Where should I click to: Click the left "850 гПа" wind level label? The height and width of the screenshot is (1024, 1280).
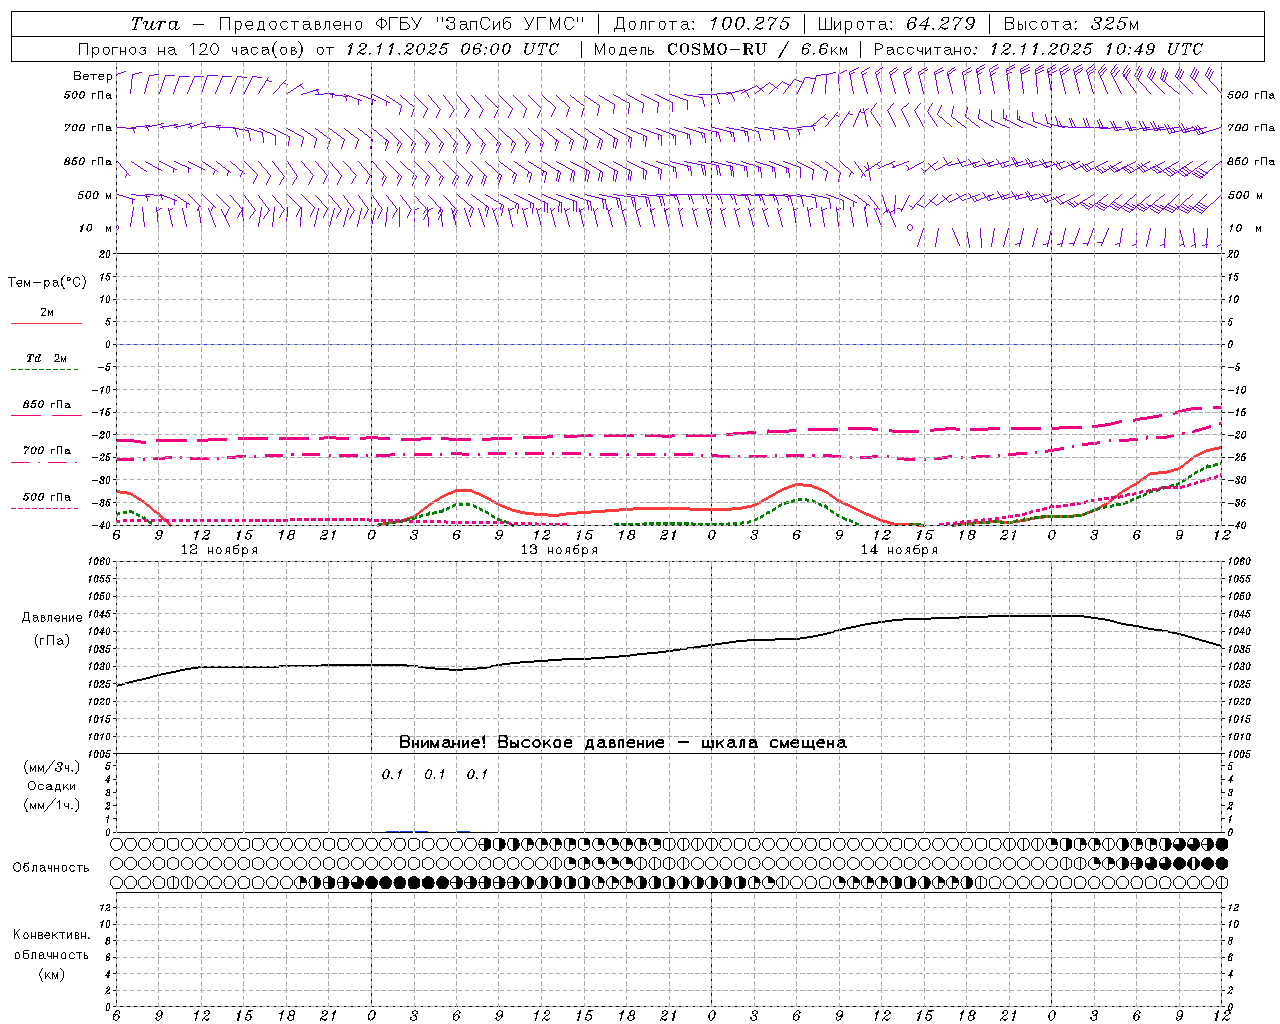(88, 161)
